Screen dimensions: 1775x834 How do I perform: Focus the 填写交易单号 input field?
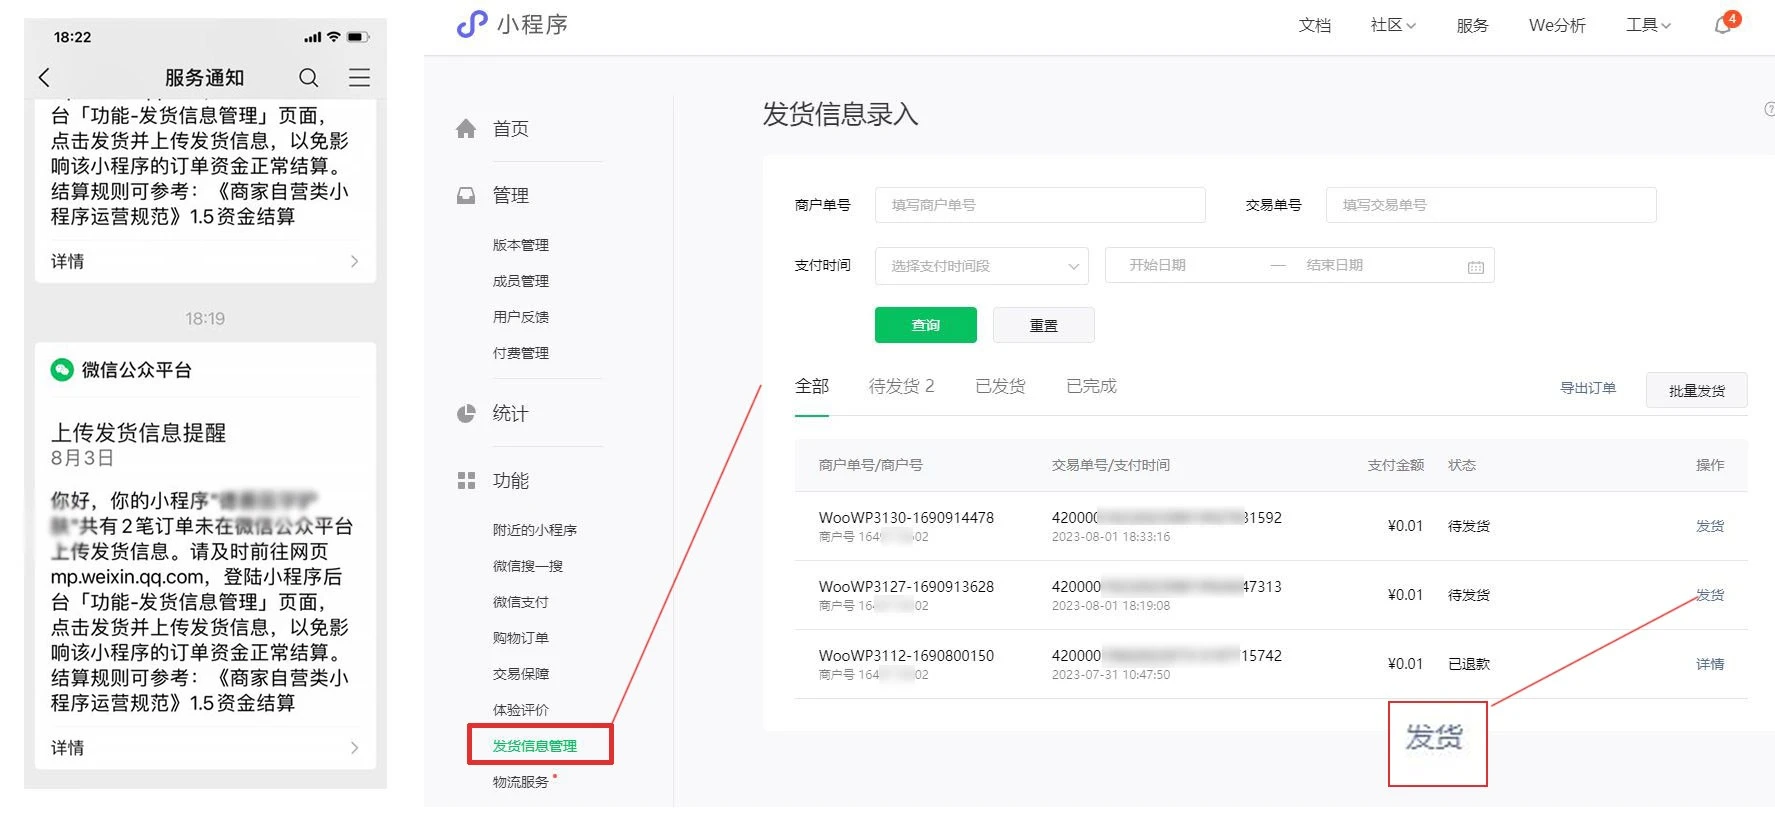coord(1491,205)
